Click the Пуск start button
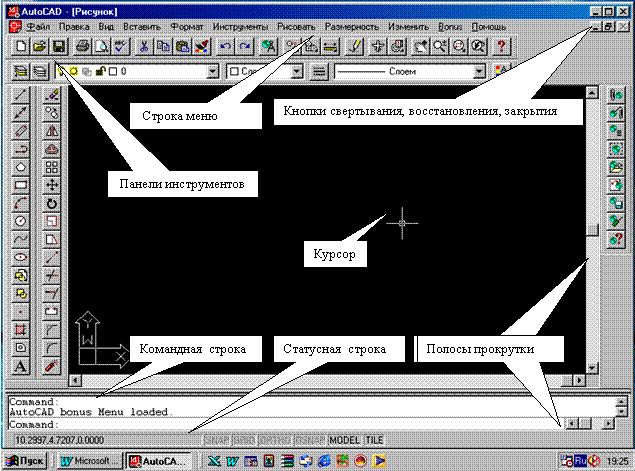The width and height of the screenshot is (635, 471). point(26,460)
